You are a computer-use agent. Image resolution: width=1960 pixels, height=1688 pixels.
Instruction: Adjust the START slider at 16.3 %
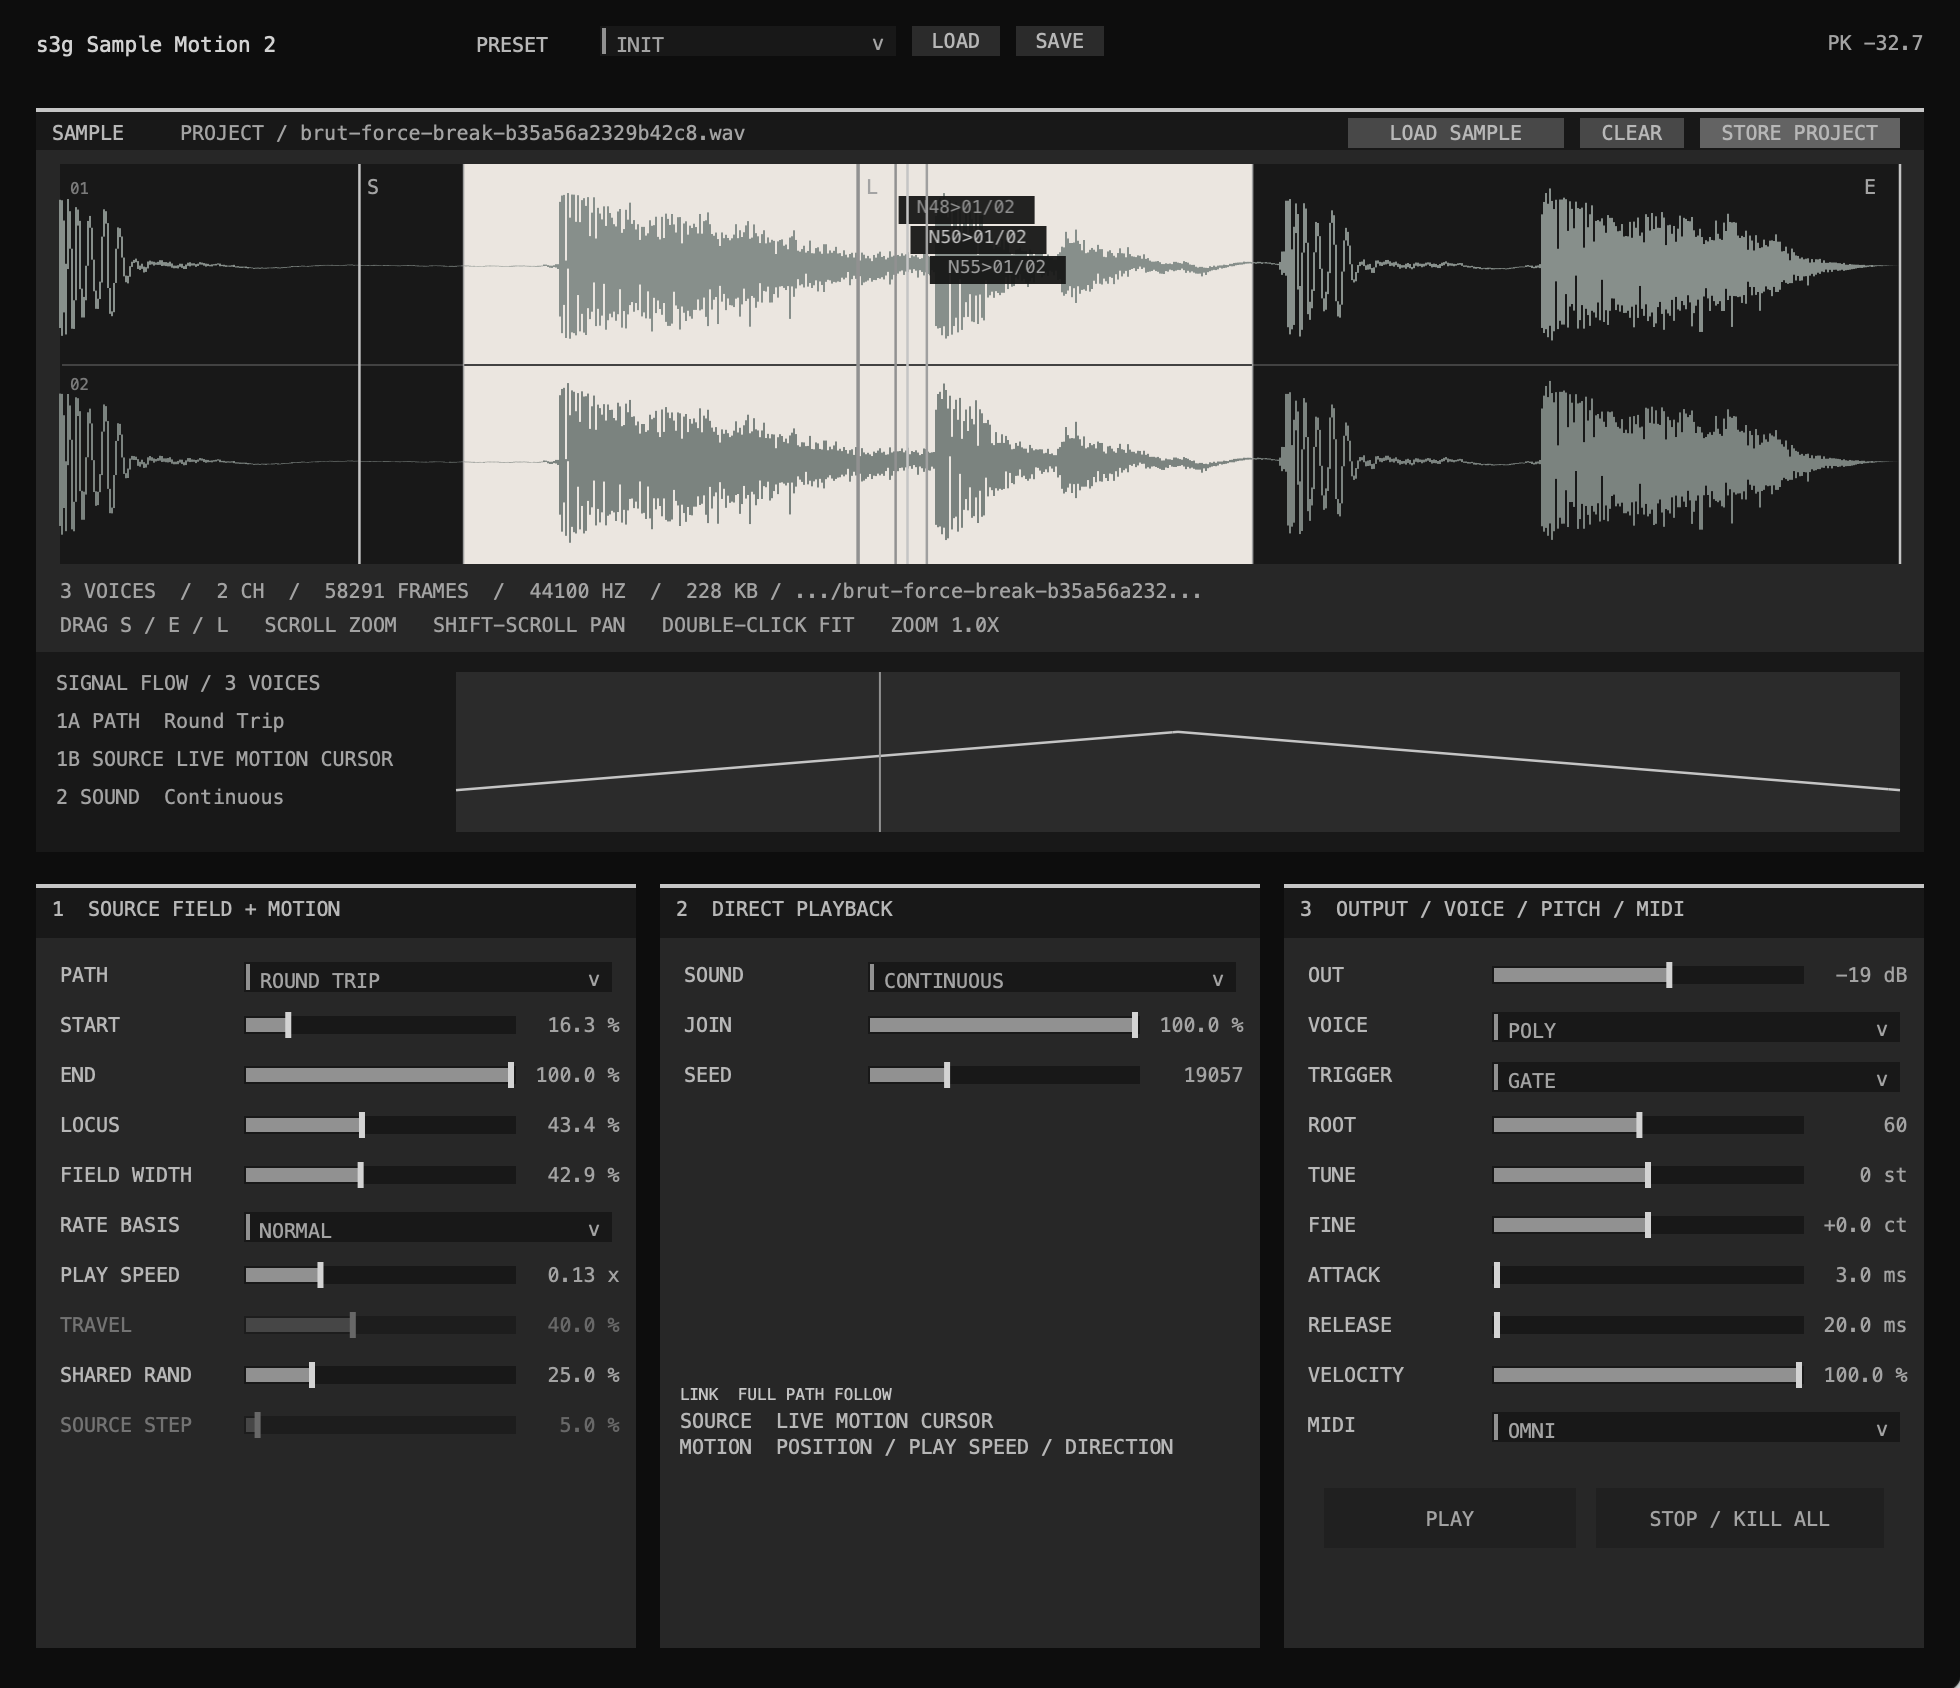[380, 1025]
